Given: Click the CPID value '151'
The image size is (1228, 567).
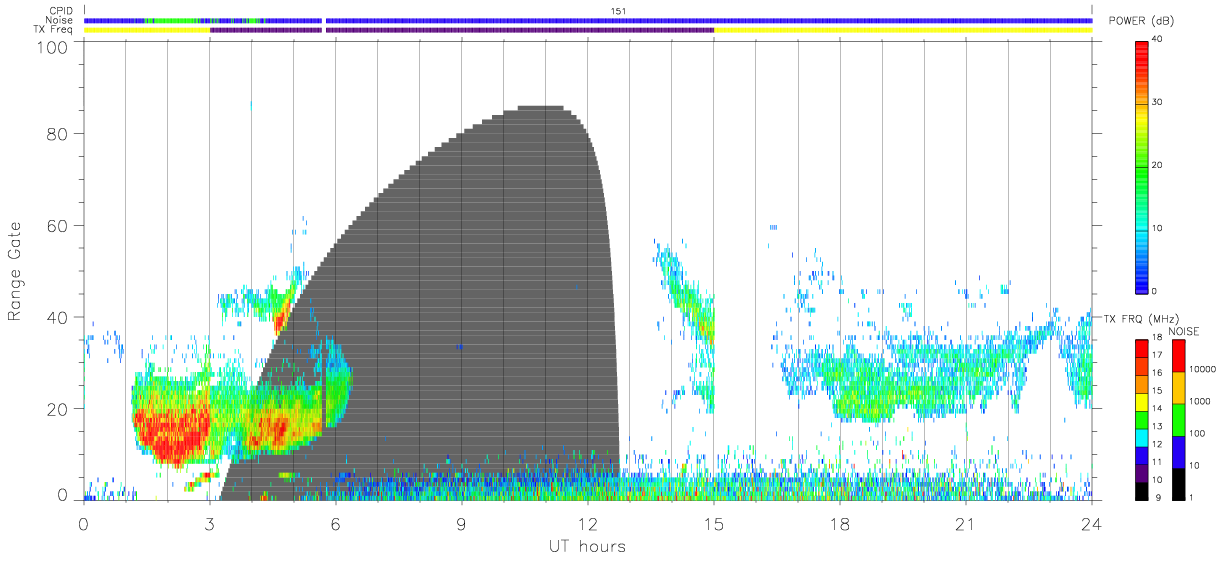Looking at the screenshot, I should (617, 11).
